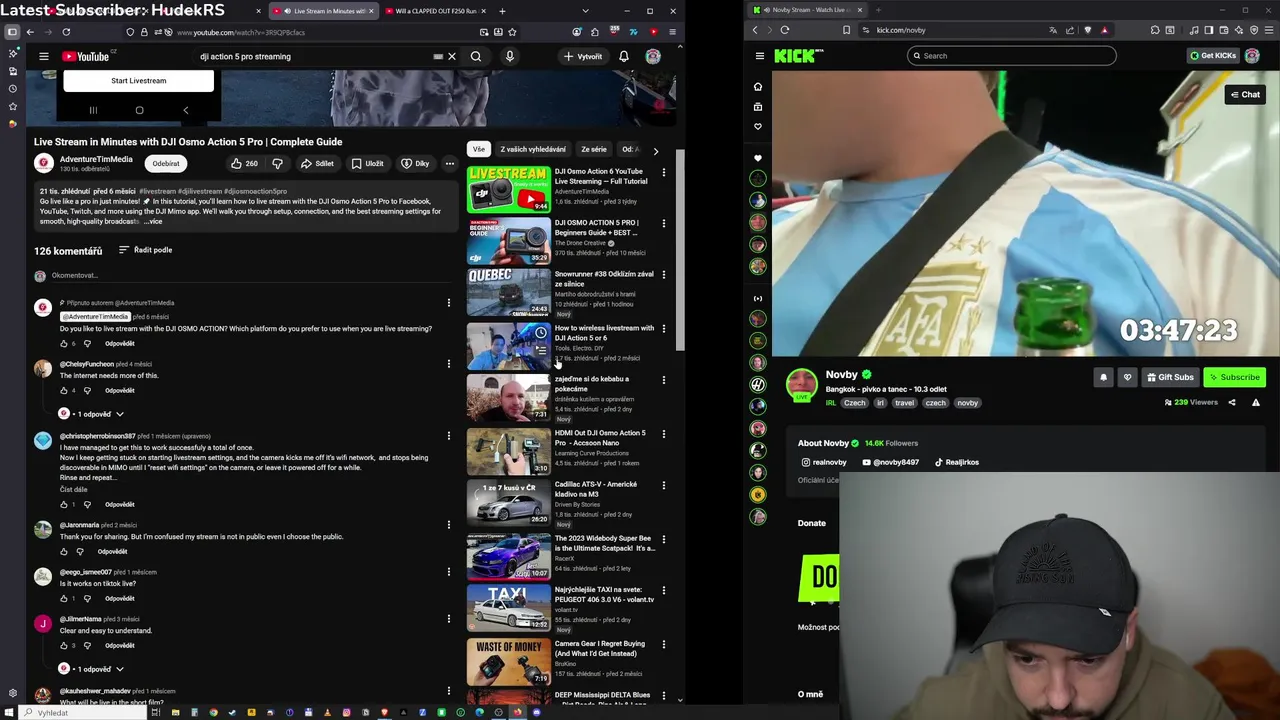This screenshot has height=720, width=1280.
Task: Send thanks with Díky button
Action: [415, 163]
